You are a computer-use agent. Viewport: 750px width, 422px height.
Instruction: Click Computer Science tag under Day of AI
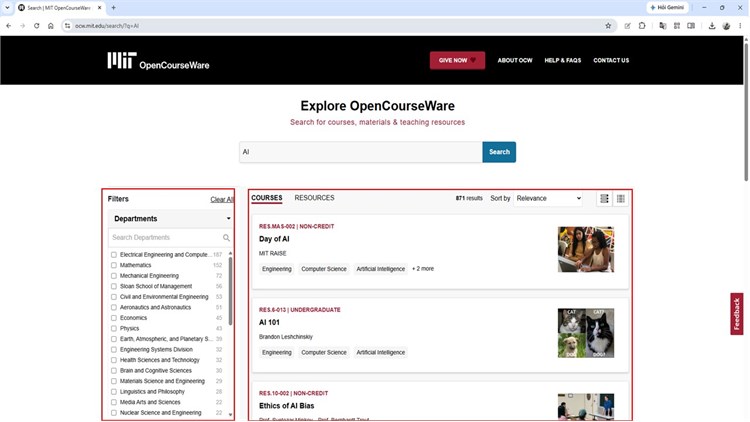point(324,269)
